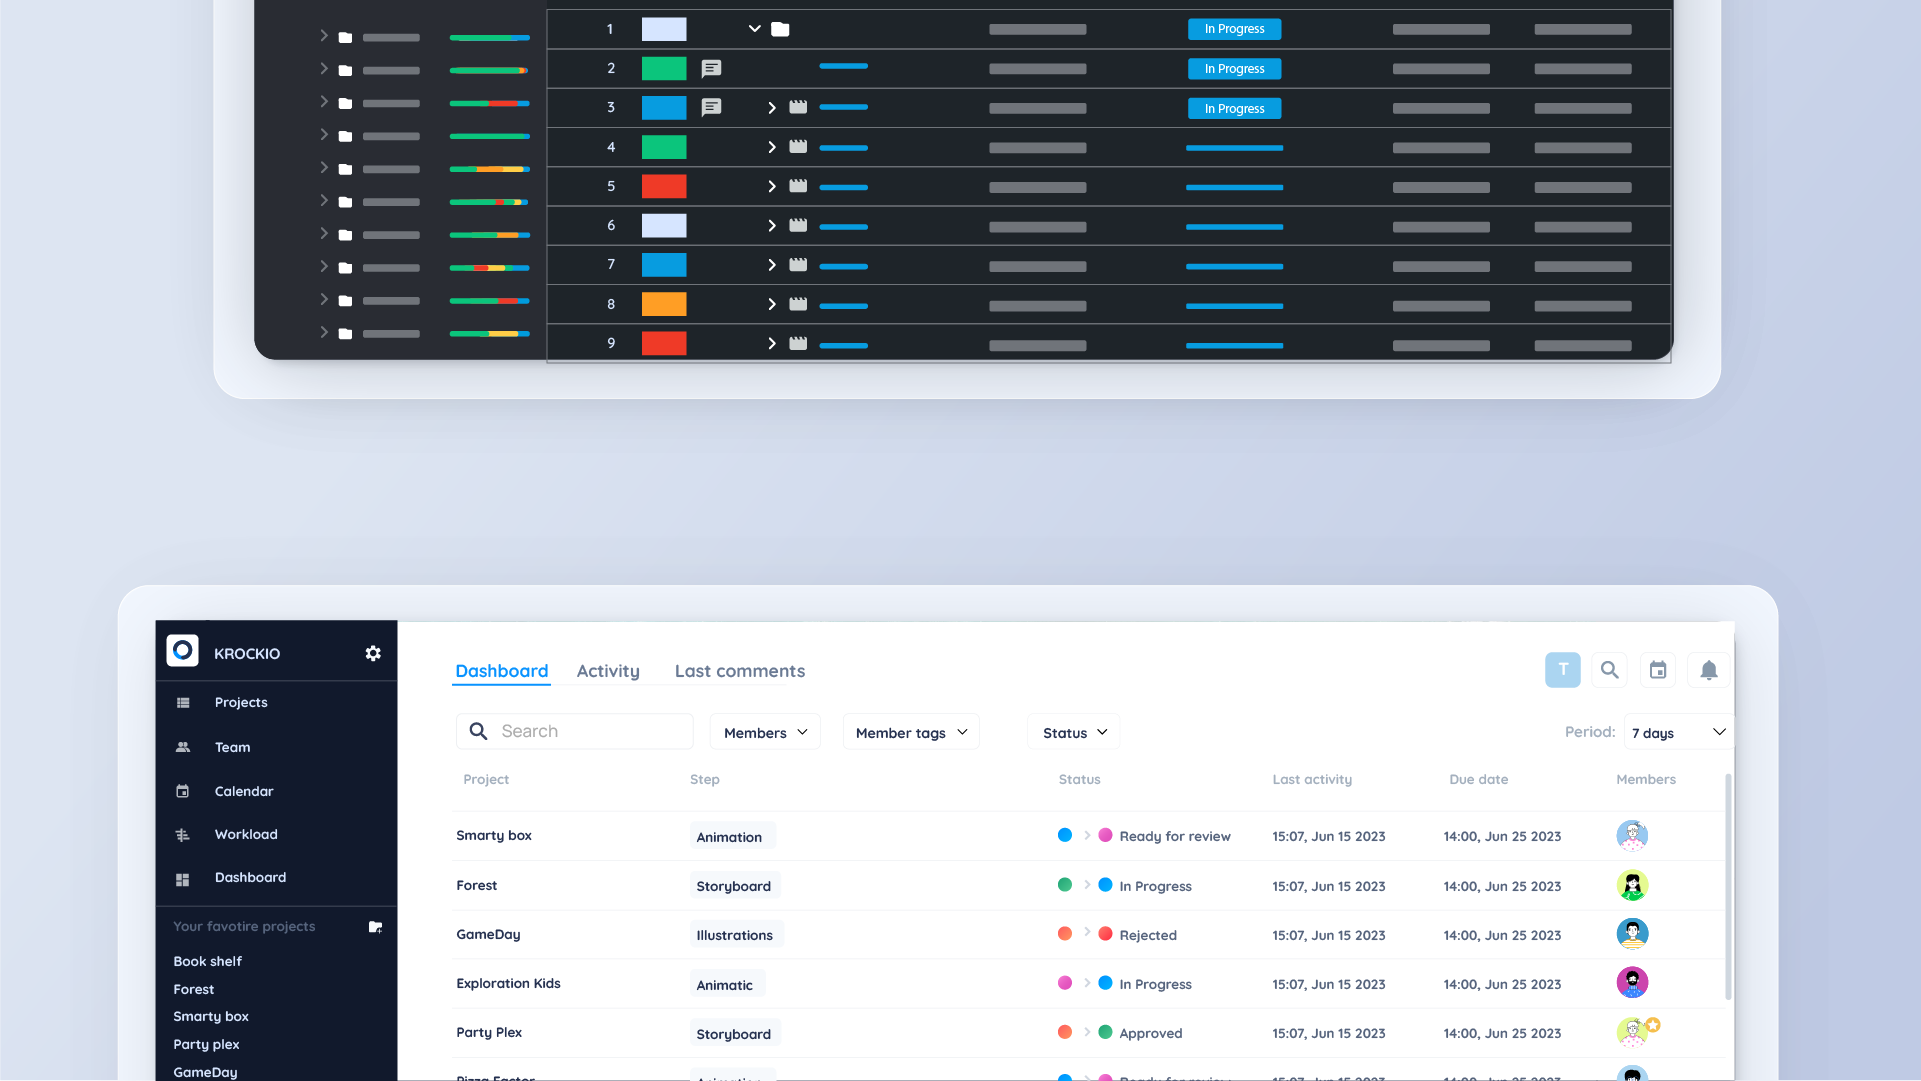The height and width of the screenshot is (1081, 1921).
Task: Click the Exploration Kids project name
Action: [508, 983]
